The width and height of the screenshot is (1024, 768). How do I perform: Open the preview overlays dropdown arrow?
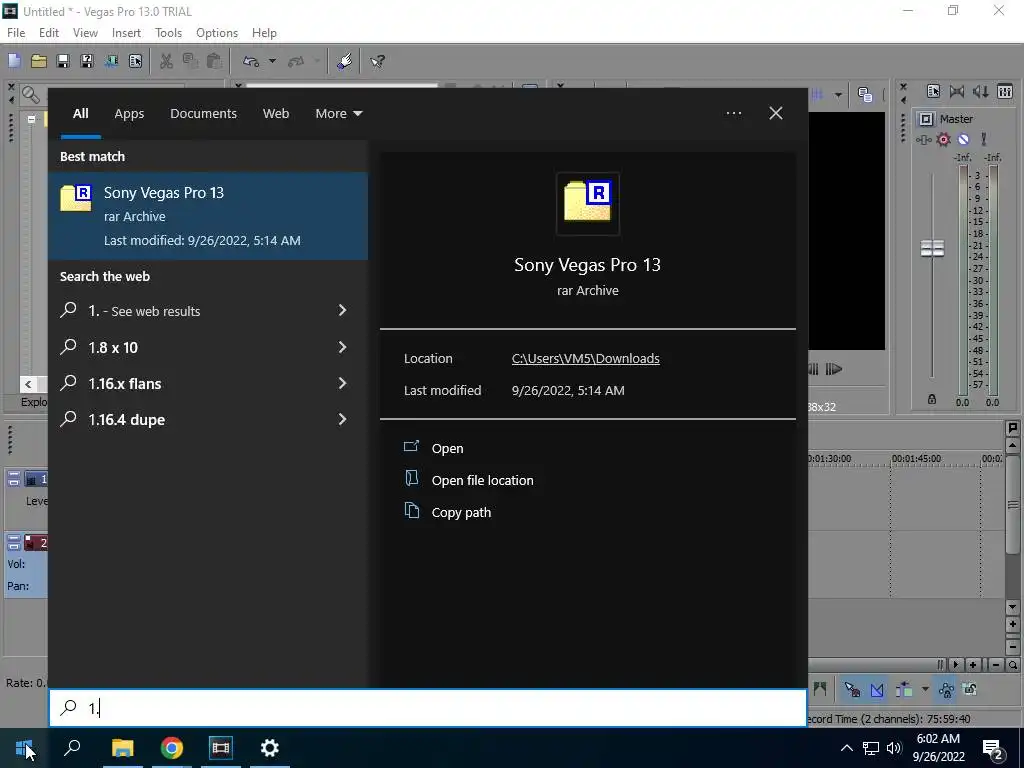tap(838, 95)
